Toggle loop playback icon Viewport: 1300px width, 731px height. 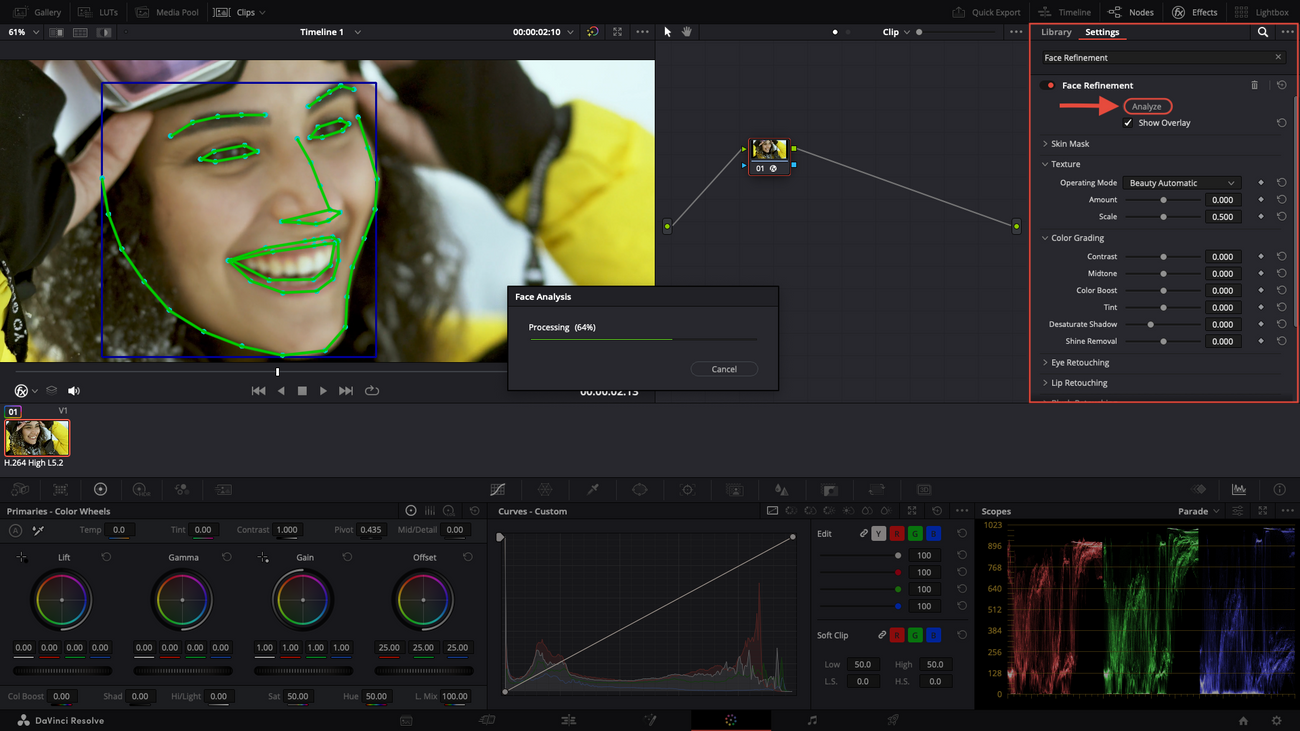(372, 391)
